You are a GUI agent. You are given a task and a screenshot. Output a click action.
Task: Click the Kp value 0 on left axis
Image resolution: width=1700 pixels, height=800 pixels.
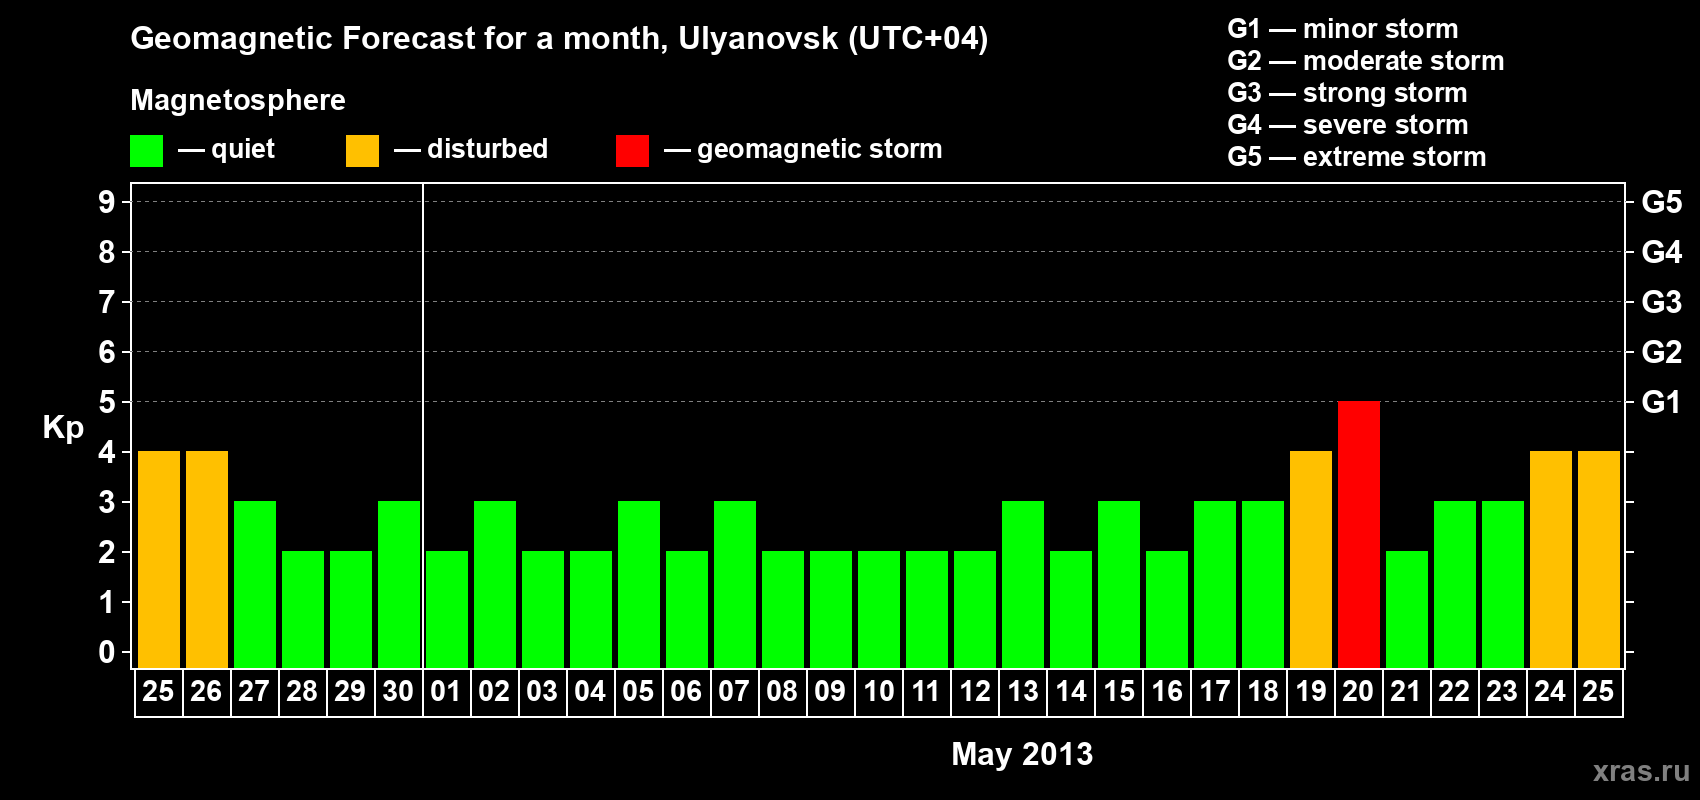pyautogui.click(x=107, y=652)
